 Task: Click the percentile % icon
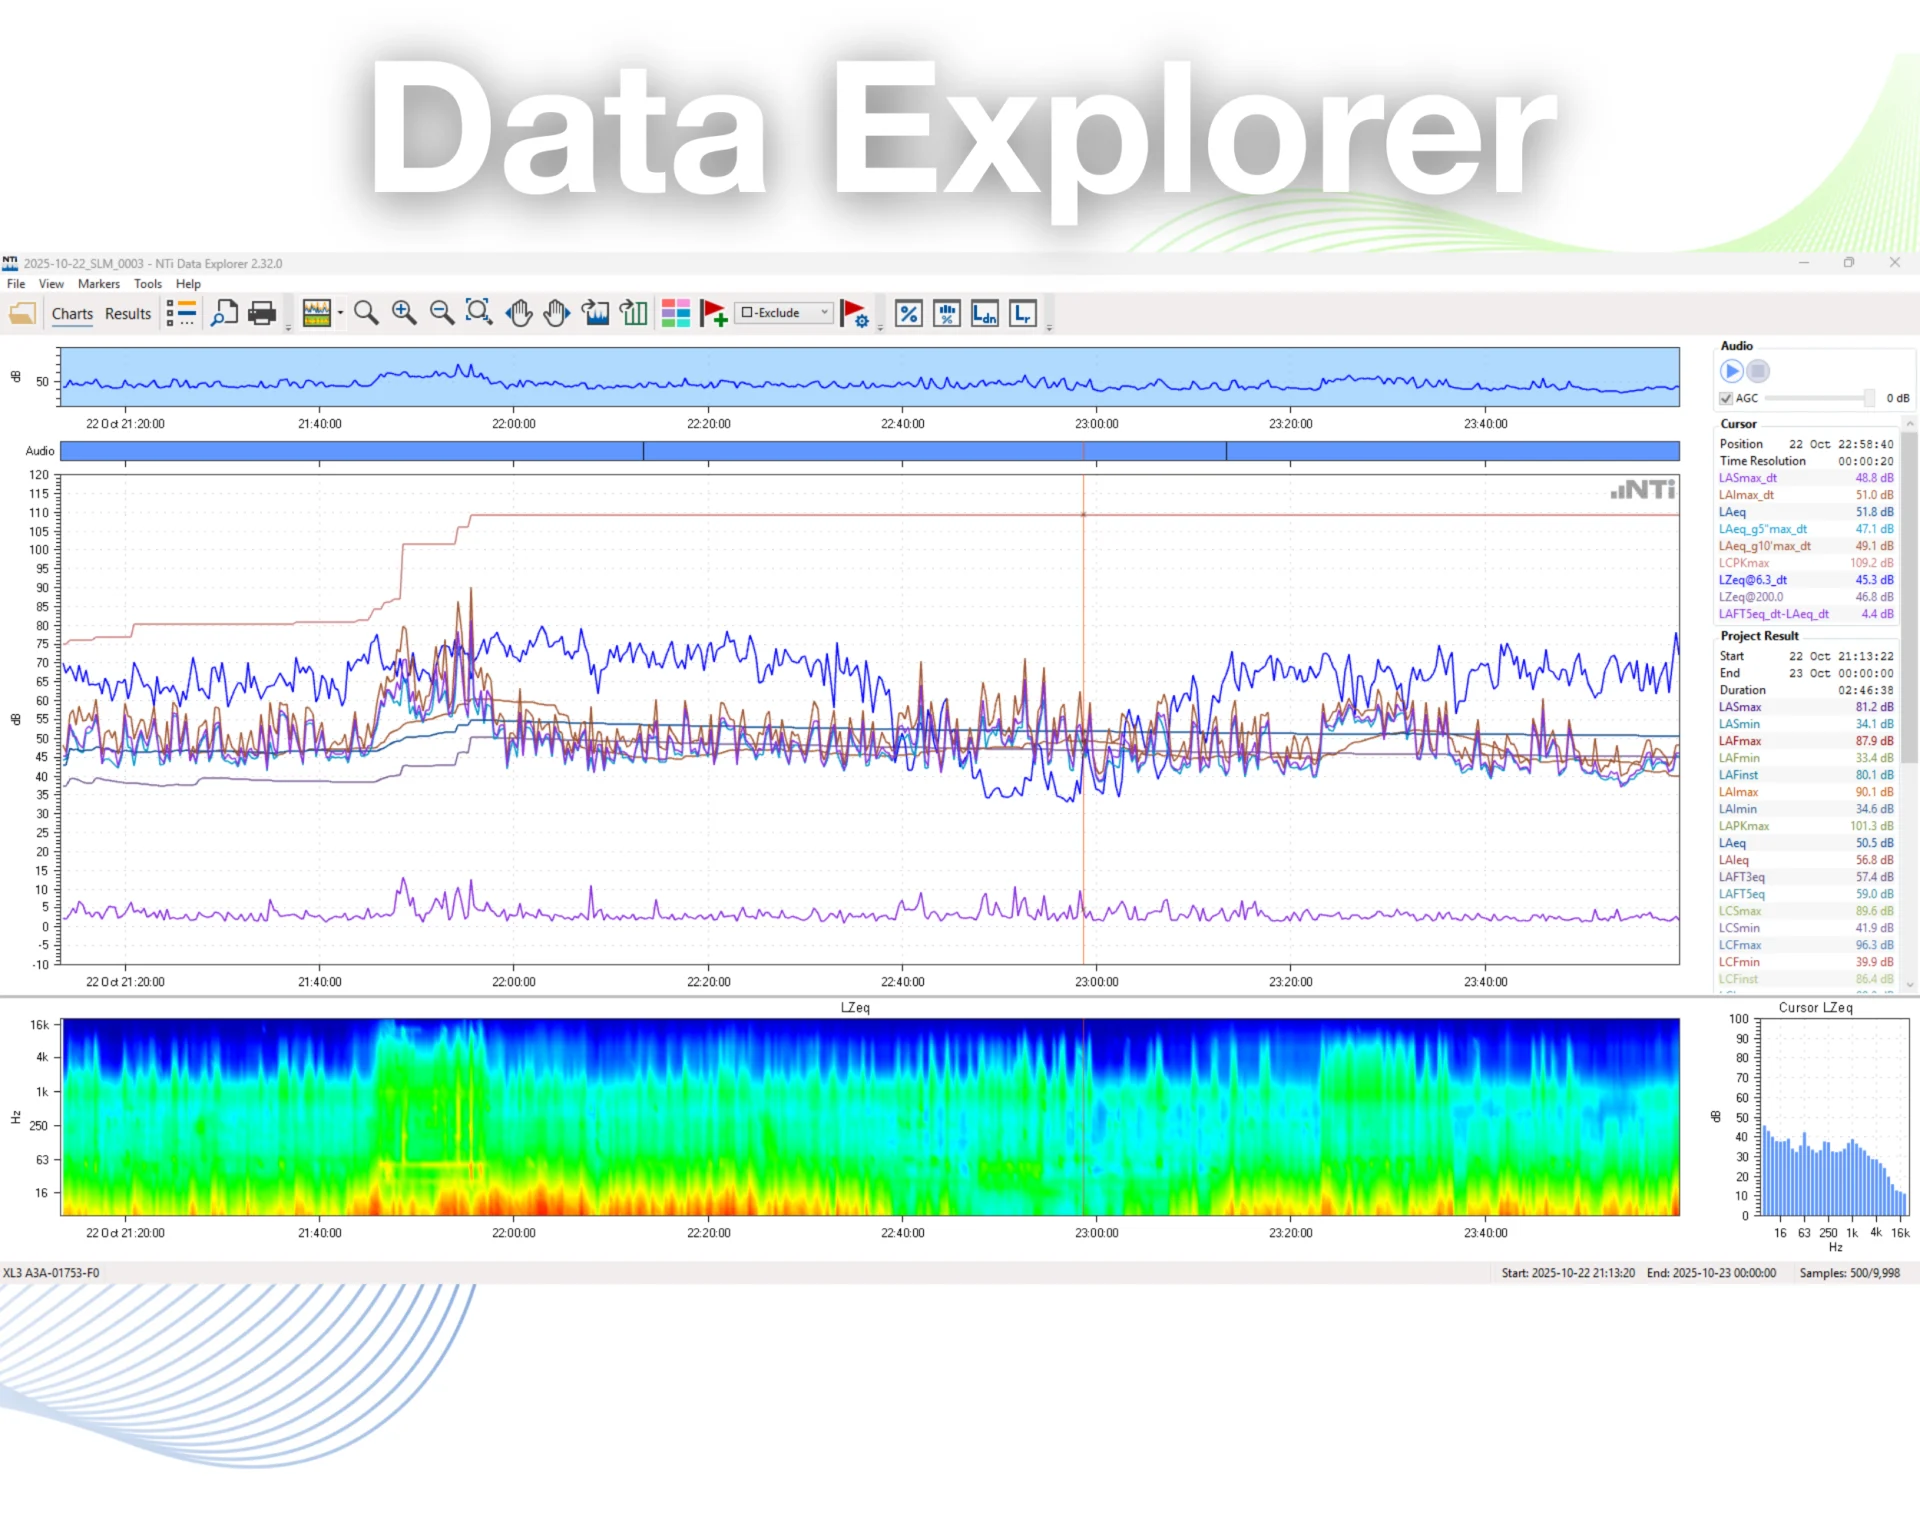[908, 314]
